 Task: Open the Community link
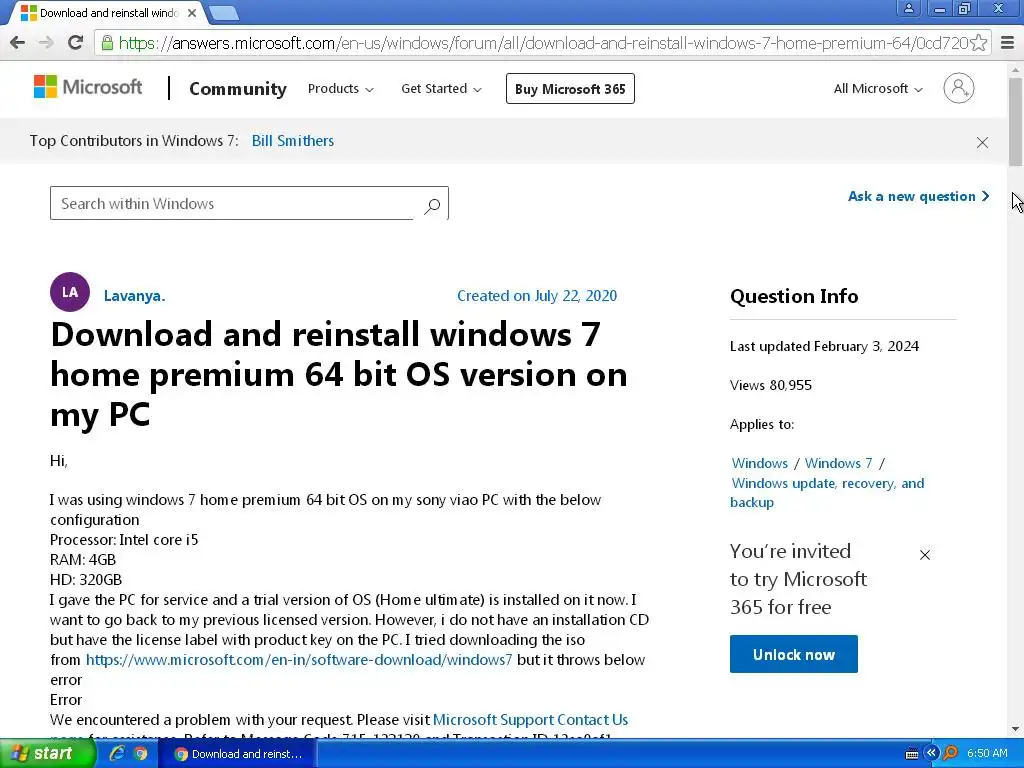point(238,89)
